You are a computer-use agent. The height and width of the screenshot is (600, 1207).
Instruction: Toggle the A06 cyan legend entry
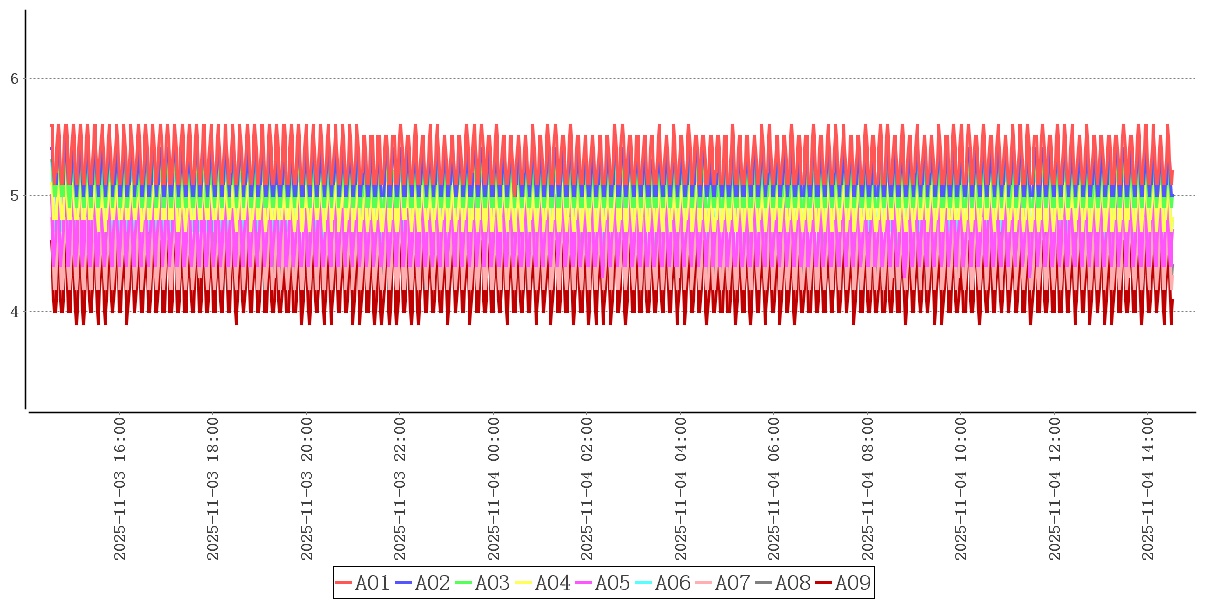(x=662, y=583)
